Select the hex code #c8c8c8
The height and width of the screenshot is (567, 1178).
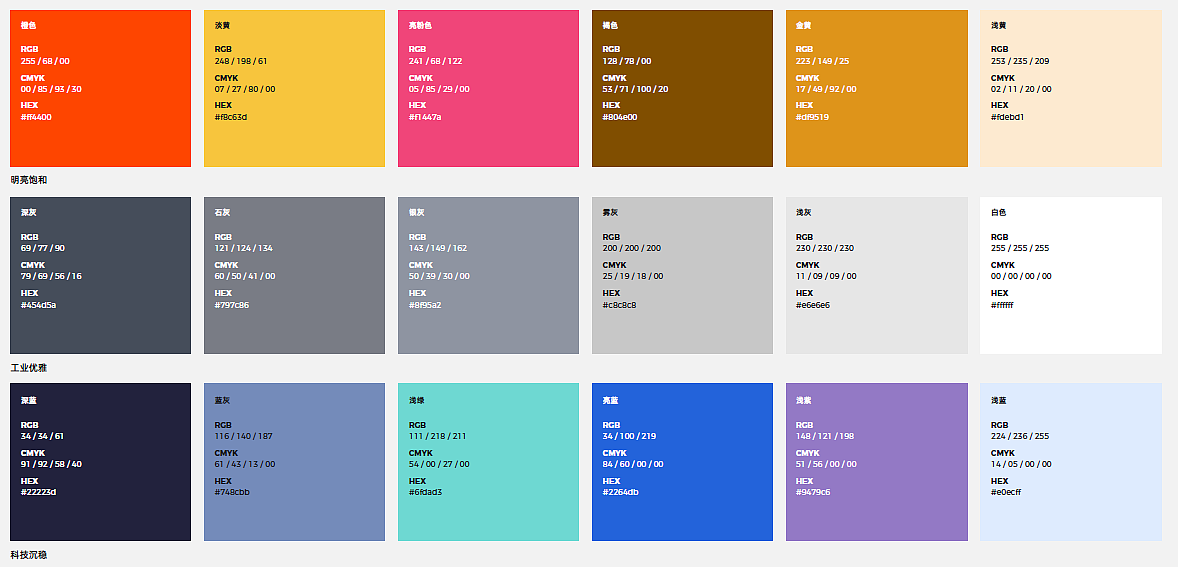(x=620, y=305)
